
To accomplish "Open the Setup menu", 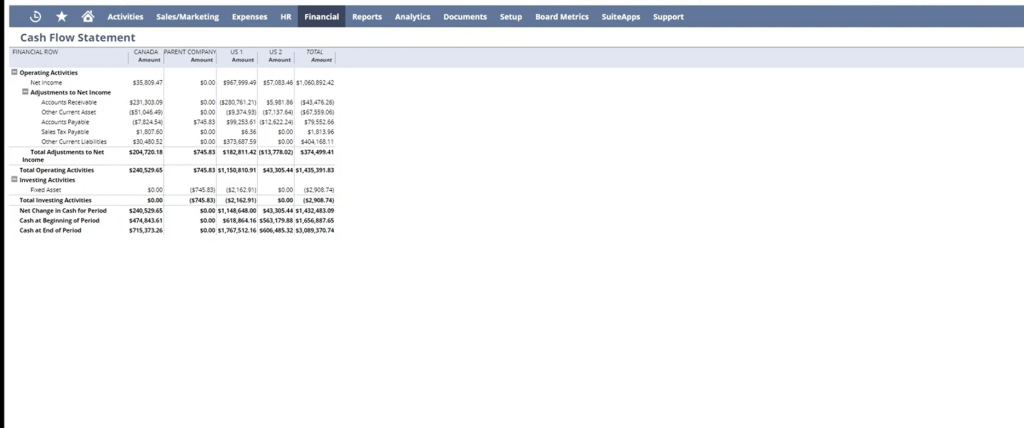I will coord(511,17).
